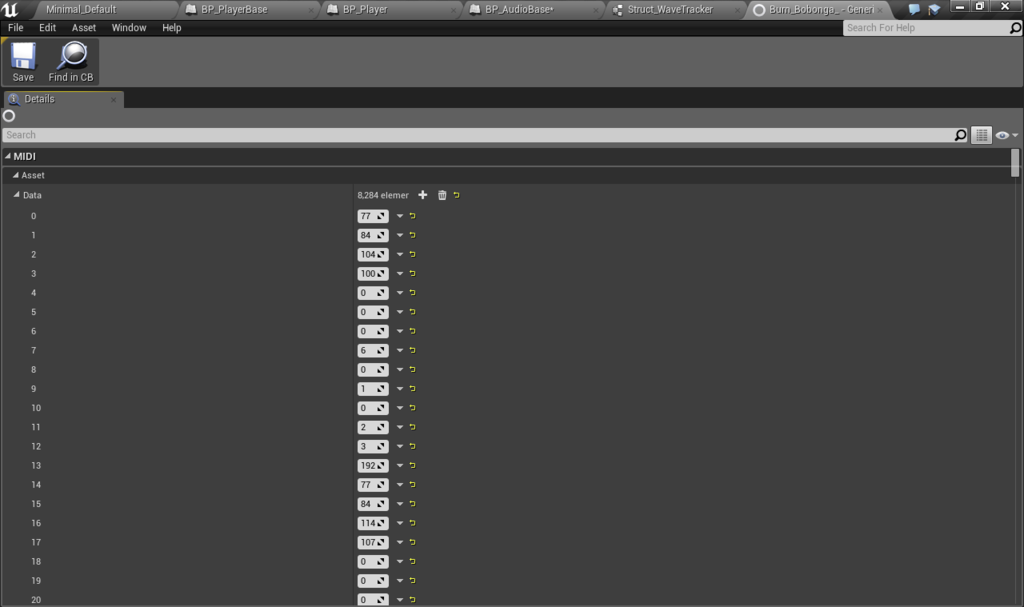This screenshot has width=1024, height=607.
Task: Select array index 10 label
Action: (36, 408)
